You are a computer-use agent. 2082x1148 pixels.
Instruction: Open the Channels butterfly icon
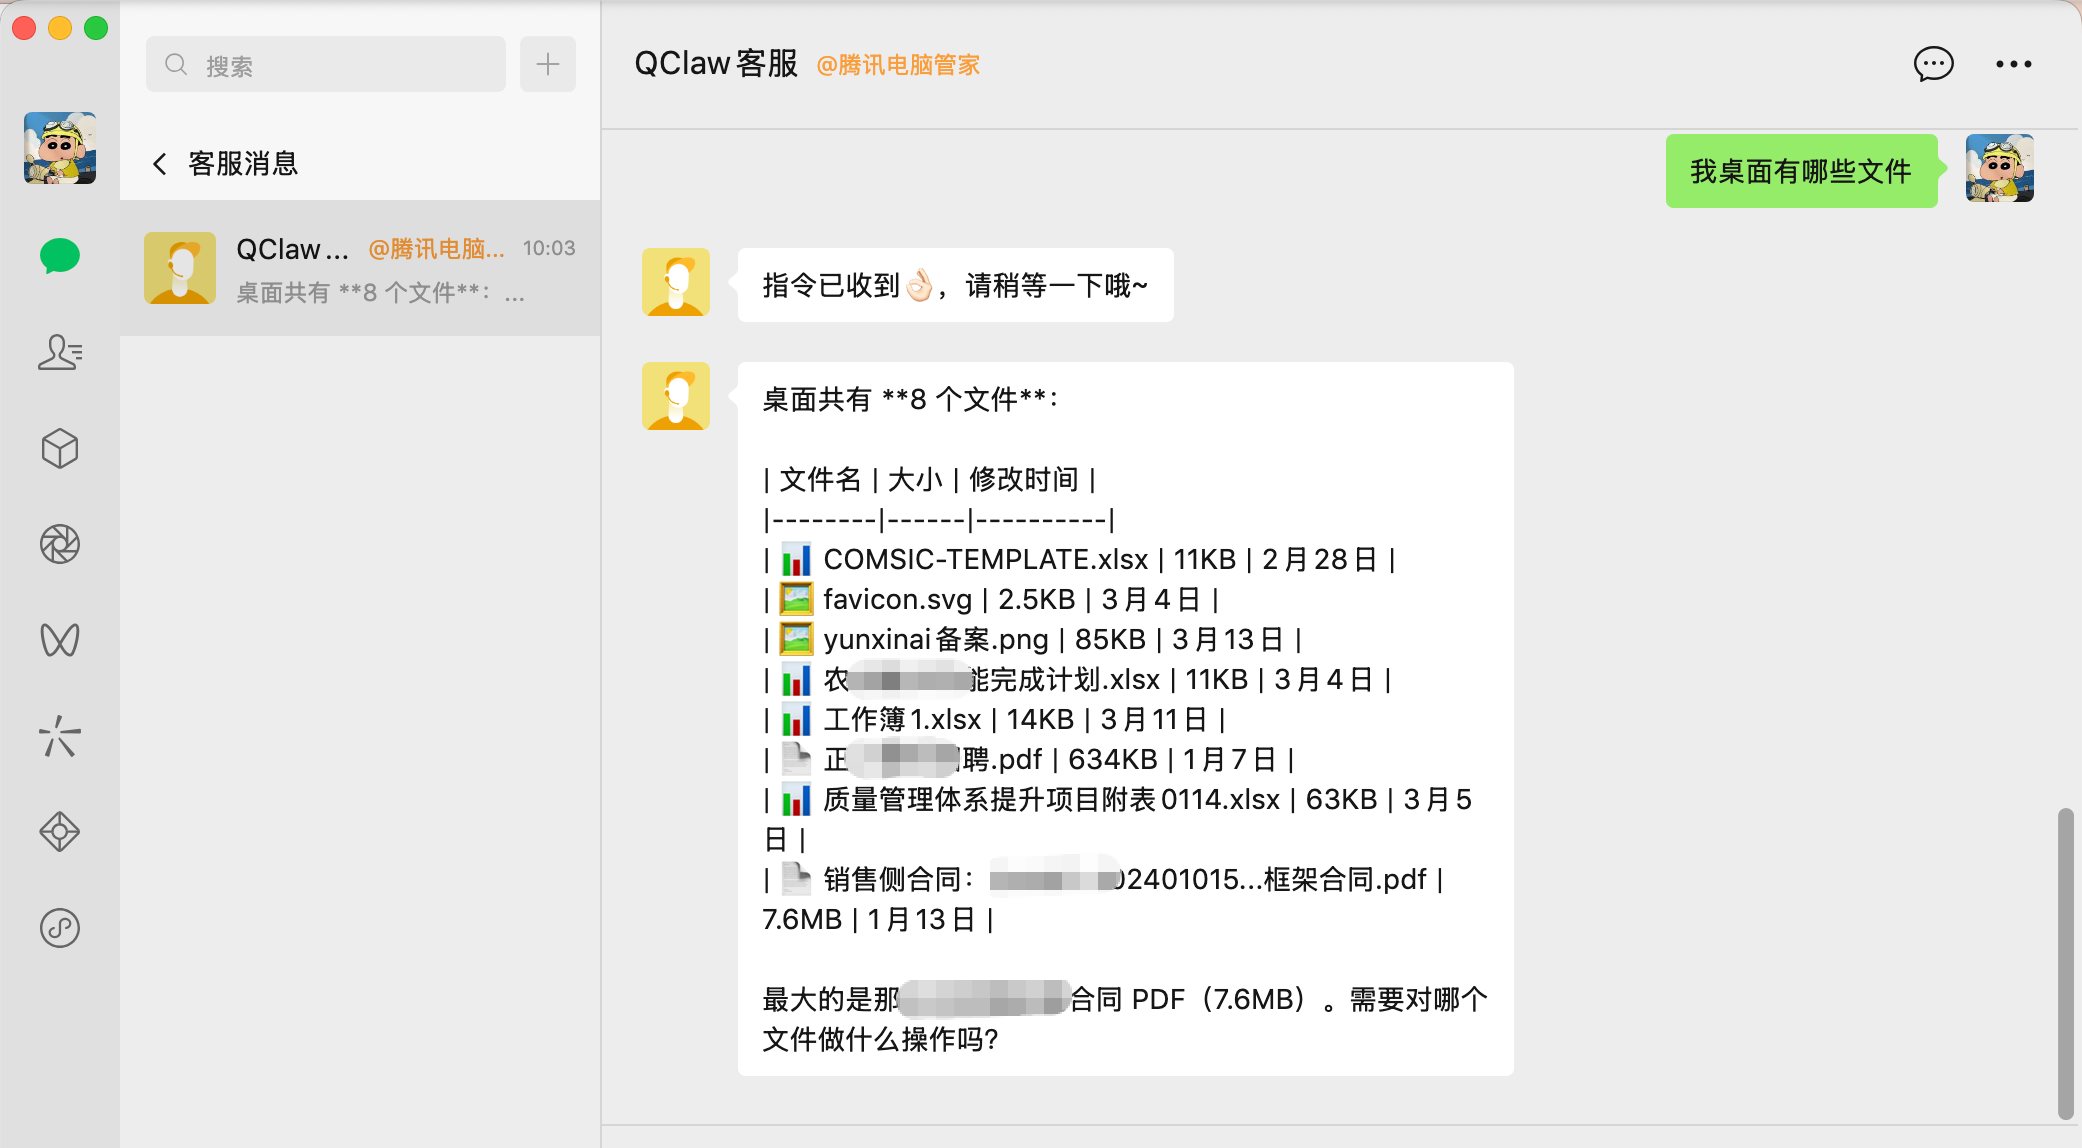[x=60, y=640]
